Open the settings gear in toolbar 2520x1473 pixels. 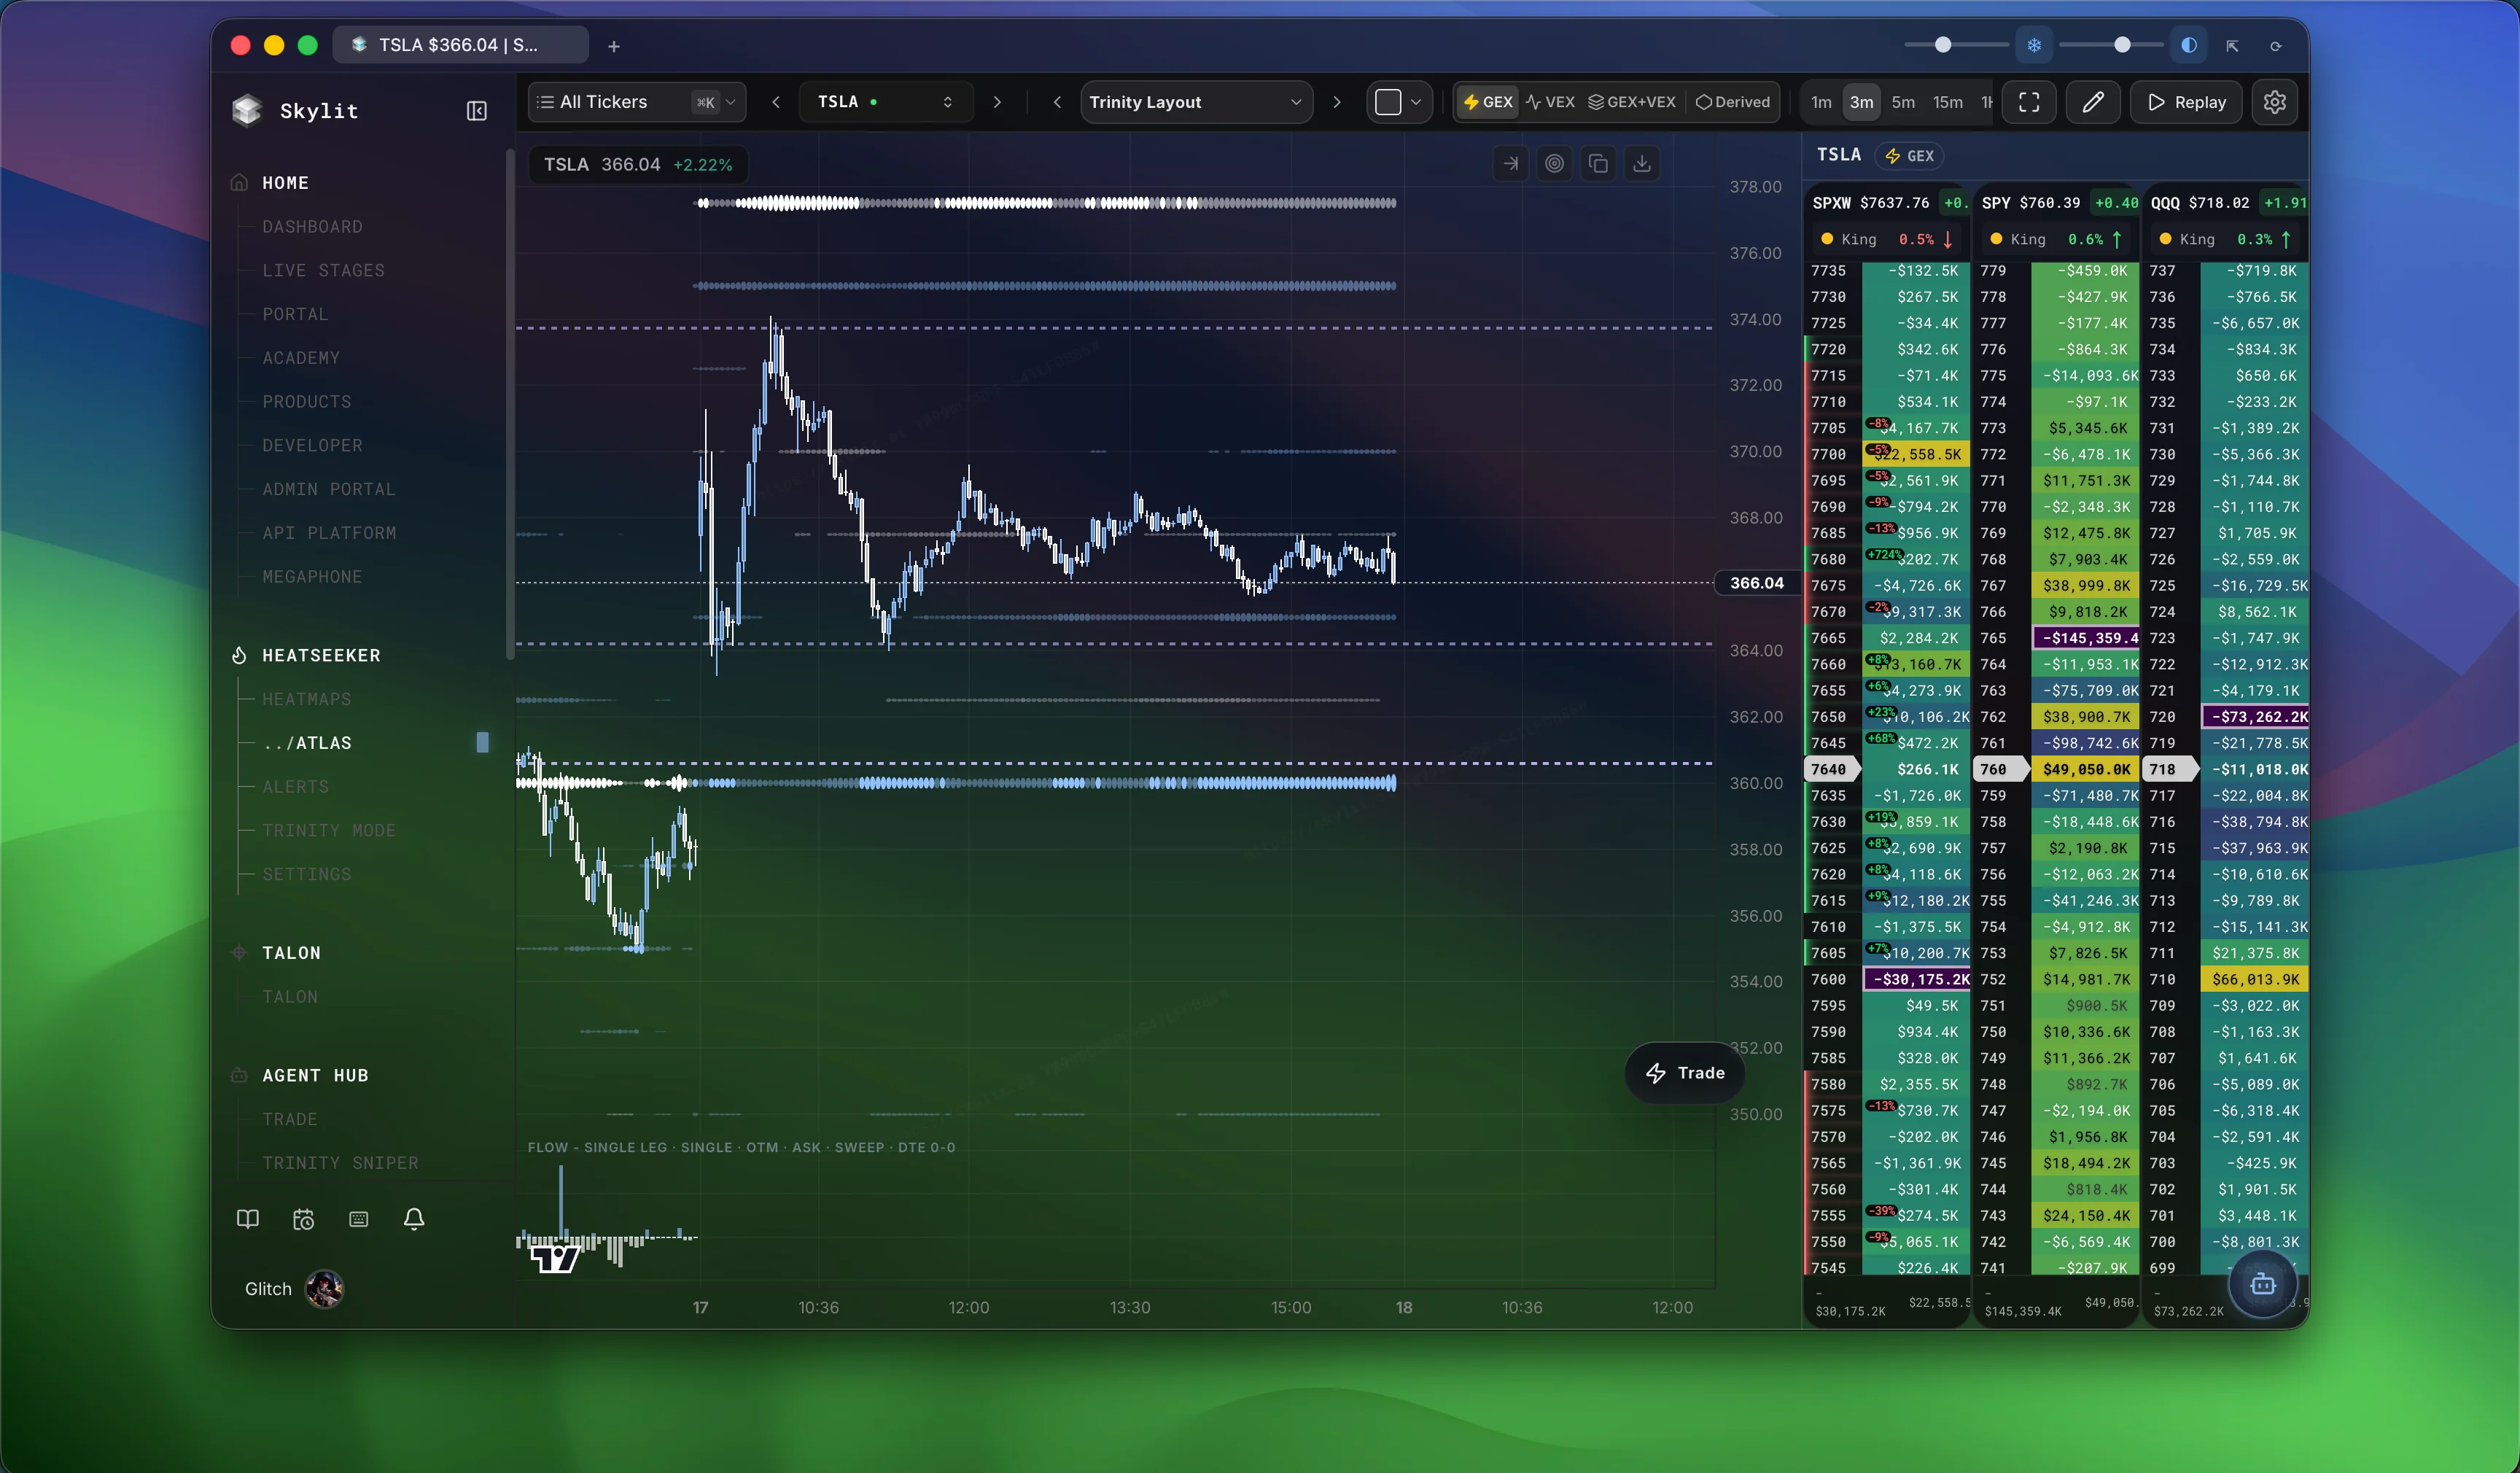[x=2275, y=102]
